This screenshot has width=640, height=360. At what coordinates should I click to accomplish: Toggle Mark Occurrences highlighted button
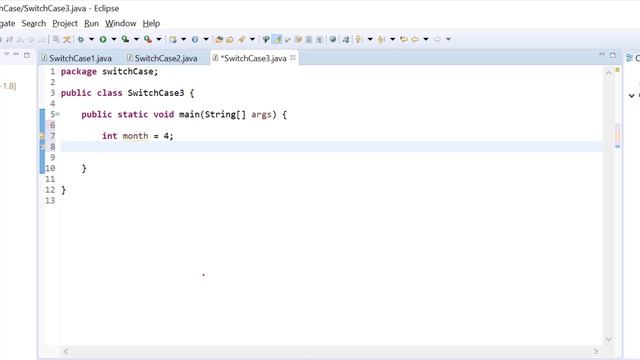pyautogui.click(x=277, y=39)
